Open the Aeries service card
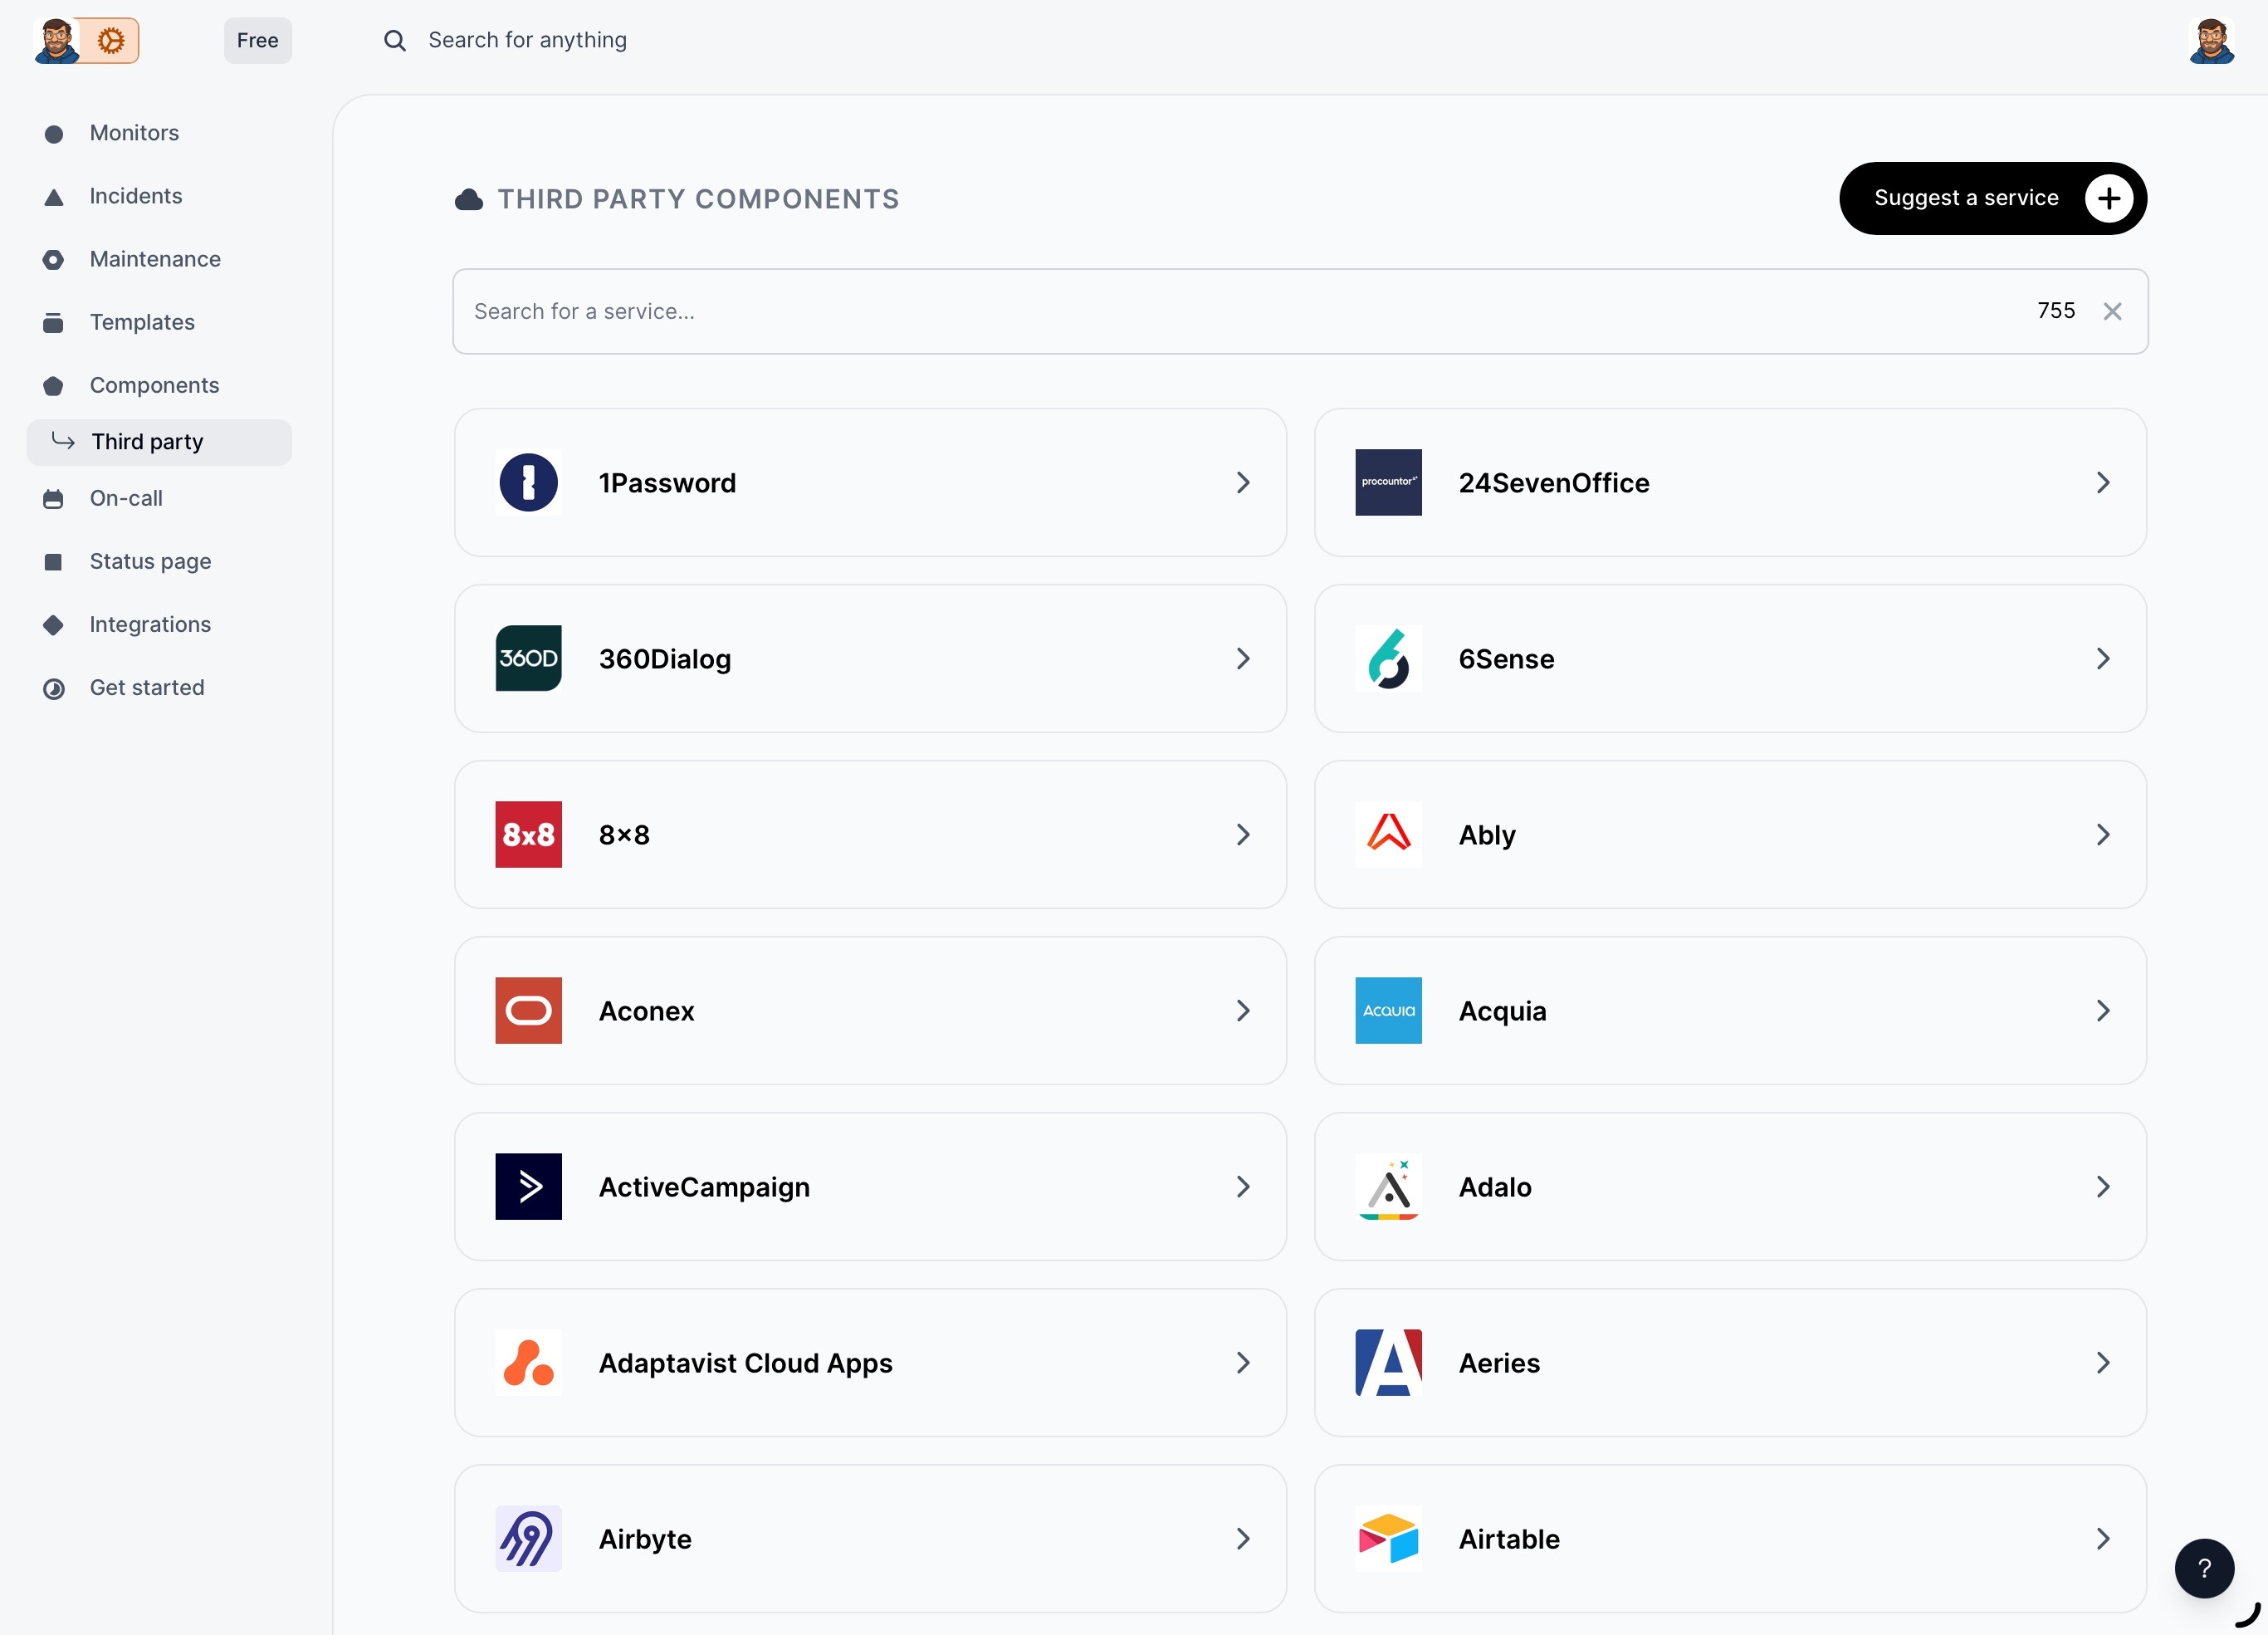The height and width of the screenshot is (1635, 2268). click(x=1730, y=1362)
